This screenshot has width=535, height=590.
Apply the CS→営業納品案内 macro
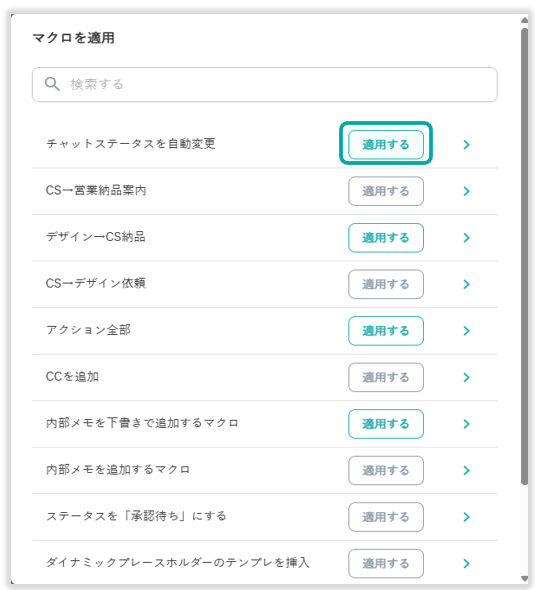pyautogui.click(x=386, y=191)
